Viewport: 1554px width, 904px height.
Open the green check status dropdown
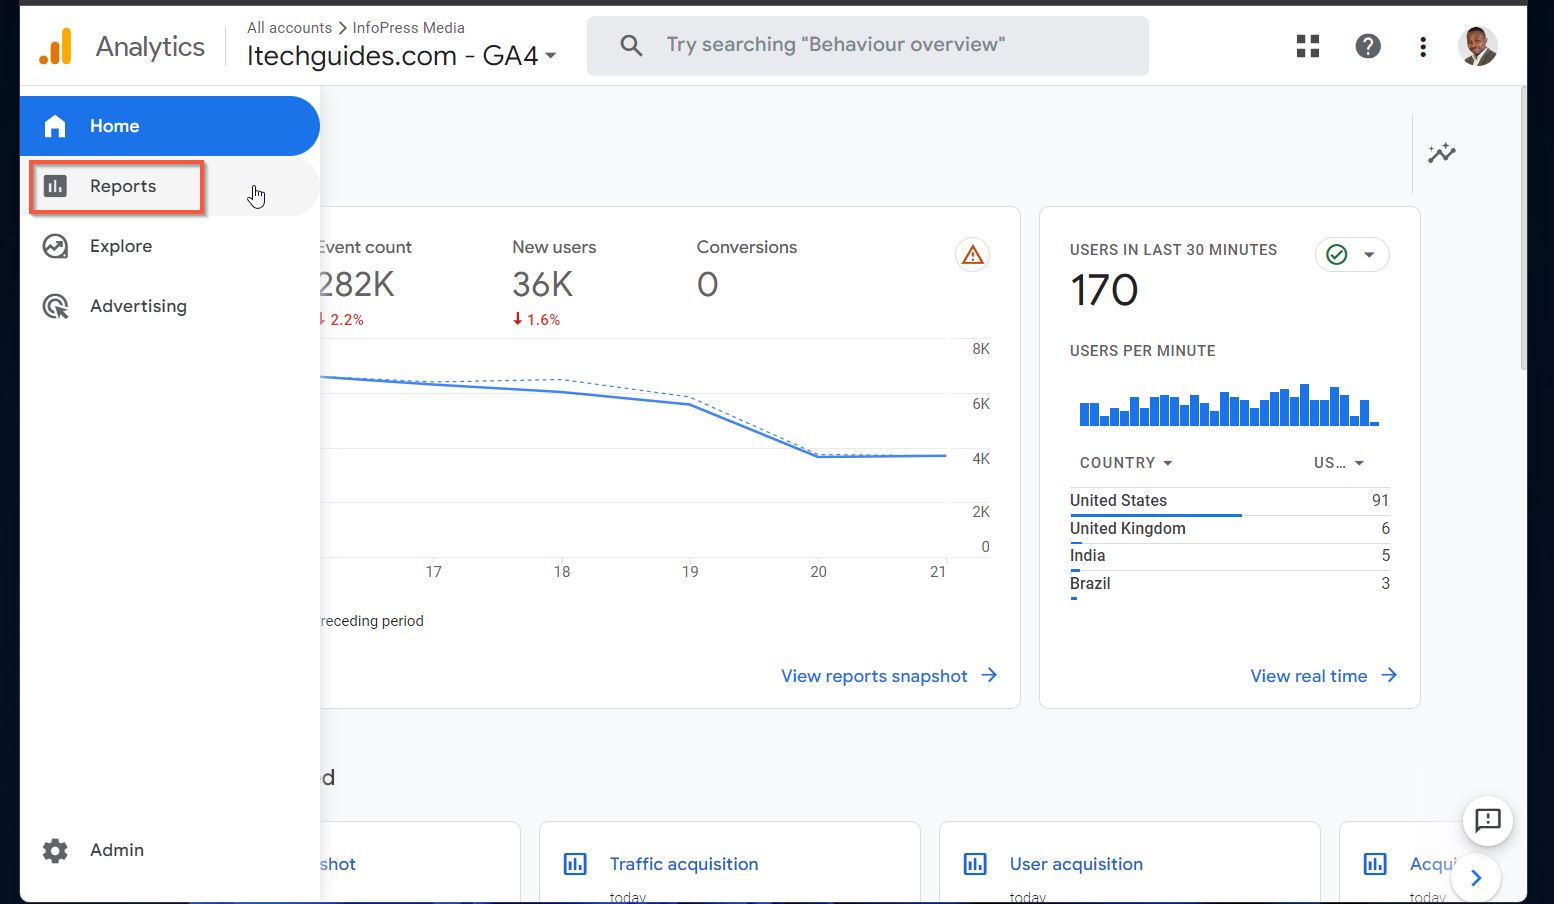click(x=1352, y=255)
